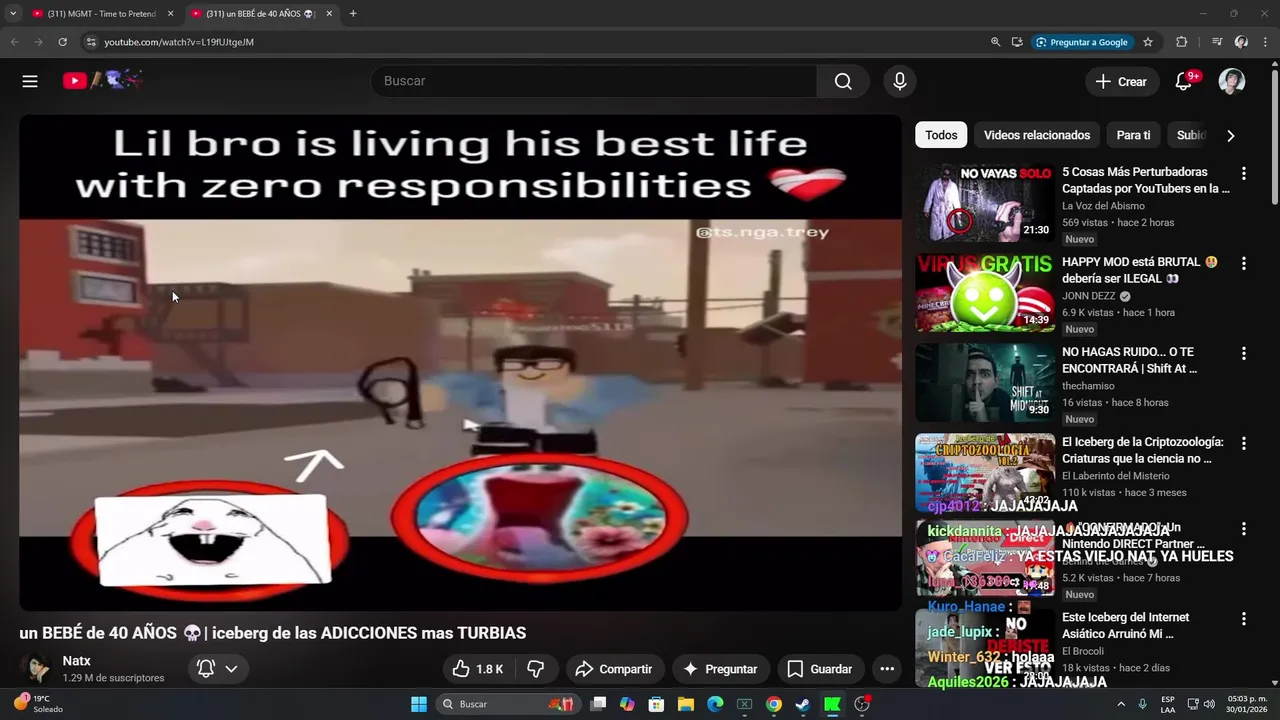This screenshot has height=720, width=1280.
Task: Go to YouTube home via logo
Action: point(103,81)
